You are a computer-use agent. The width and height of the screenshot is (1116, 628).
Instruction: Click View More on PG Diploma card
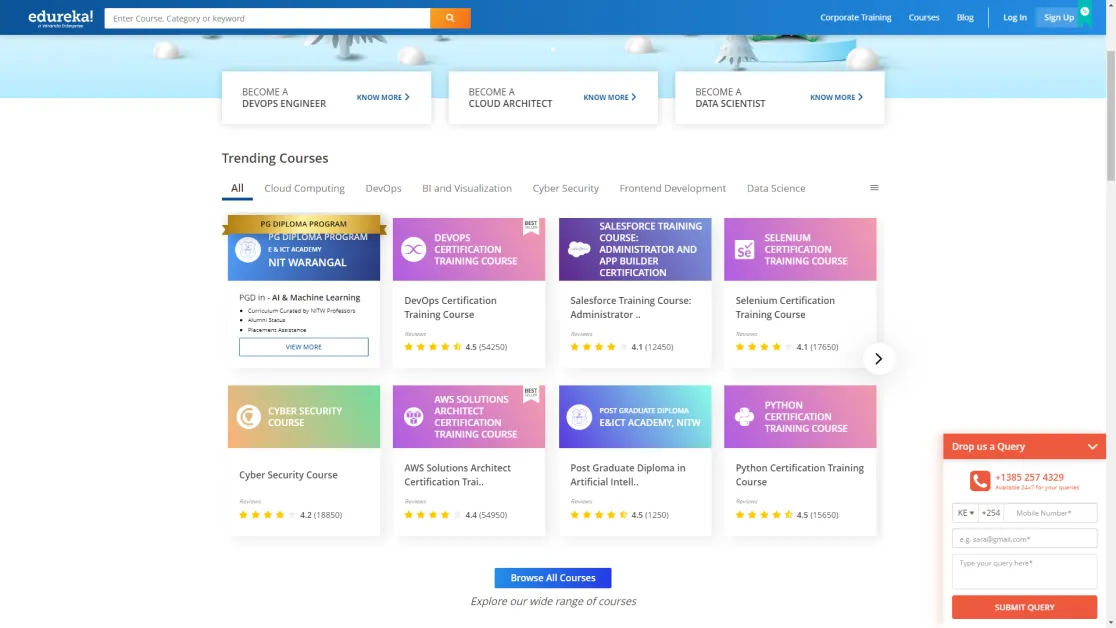point(304,347)
